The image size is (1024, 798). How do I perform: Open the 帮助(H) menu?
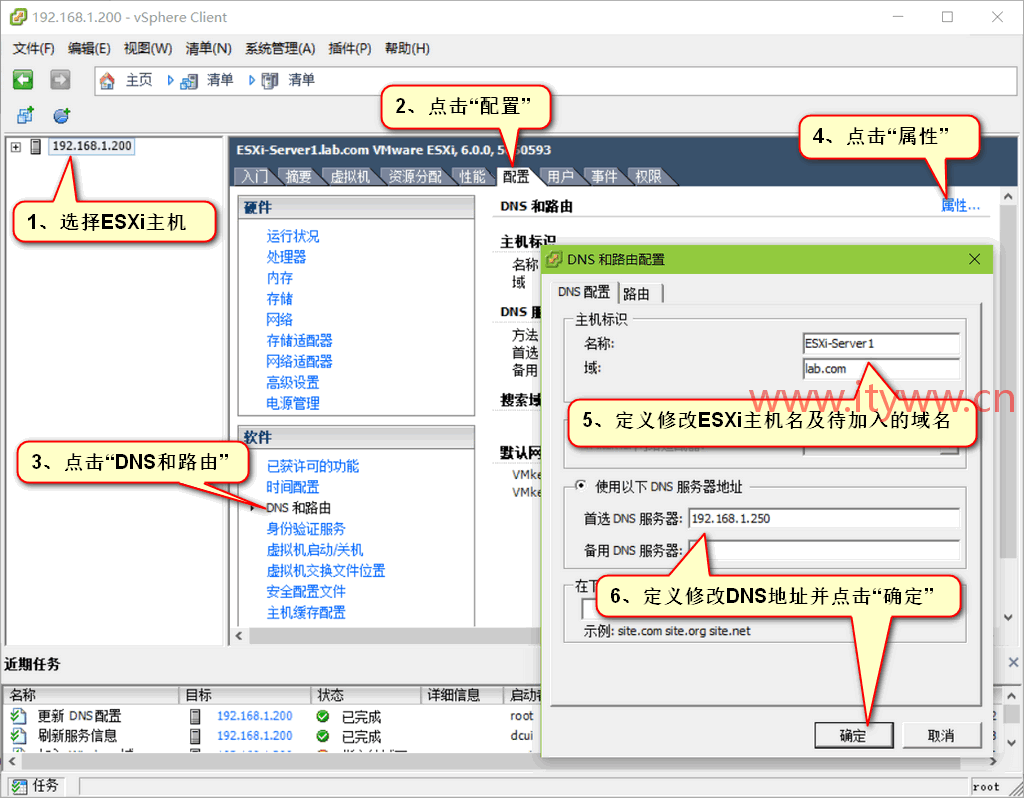pos(407,48)
